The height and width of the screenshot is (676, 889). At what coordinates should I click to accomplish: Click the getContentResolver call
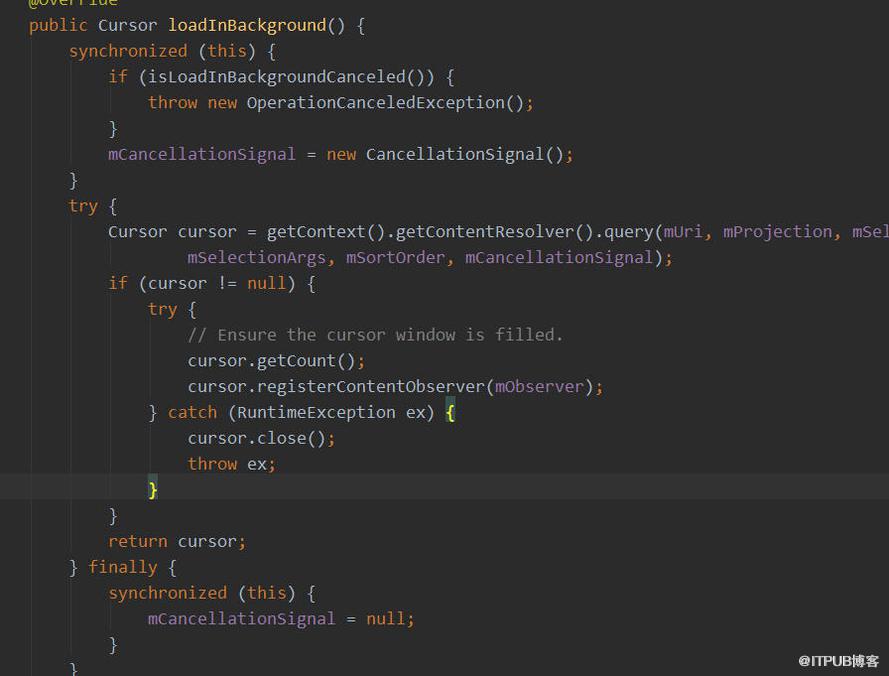click(485, 231)
